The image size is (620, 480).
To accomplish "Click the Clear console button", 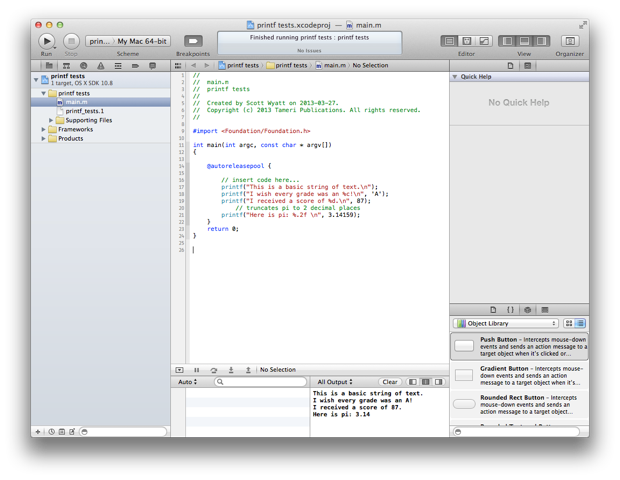I will 390,382.
